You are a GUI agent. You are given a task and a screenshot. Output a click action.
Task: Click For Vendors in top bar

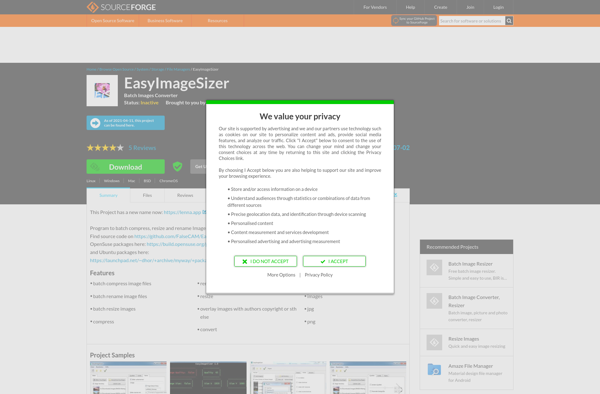tap(375, 7)
